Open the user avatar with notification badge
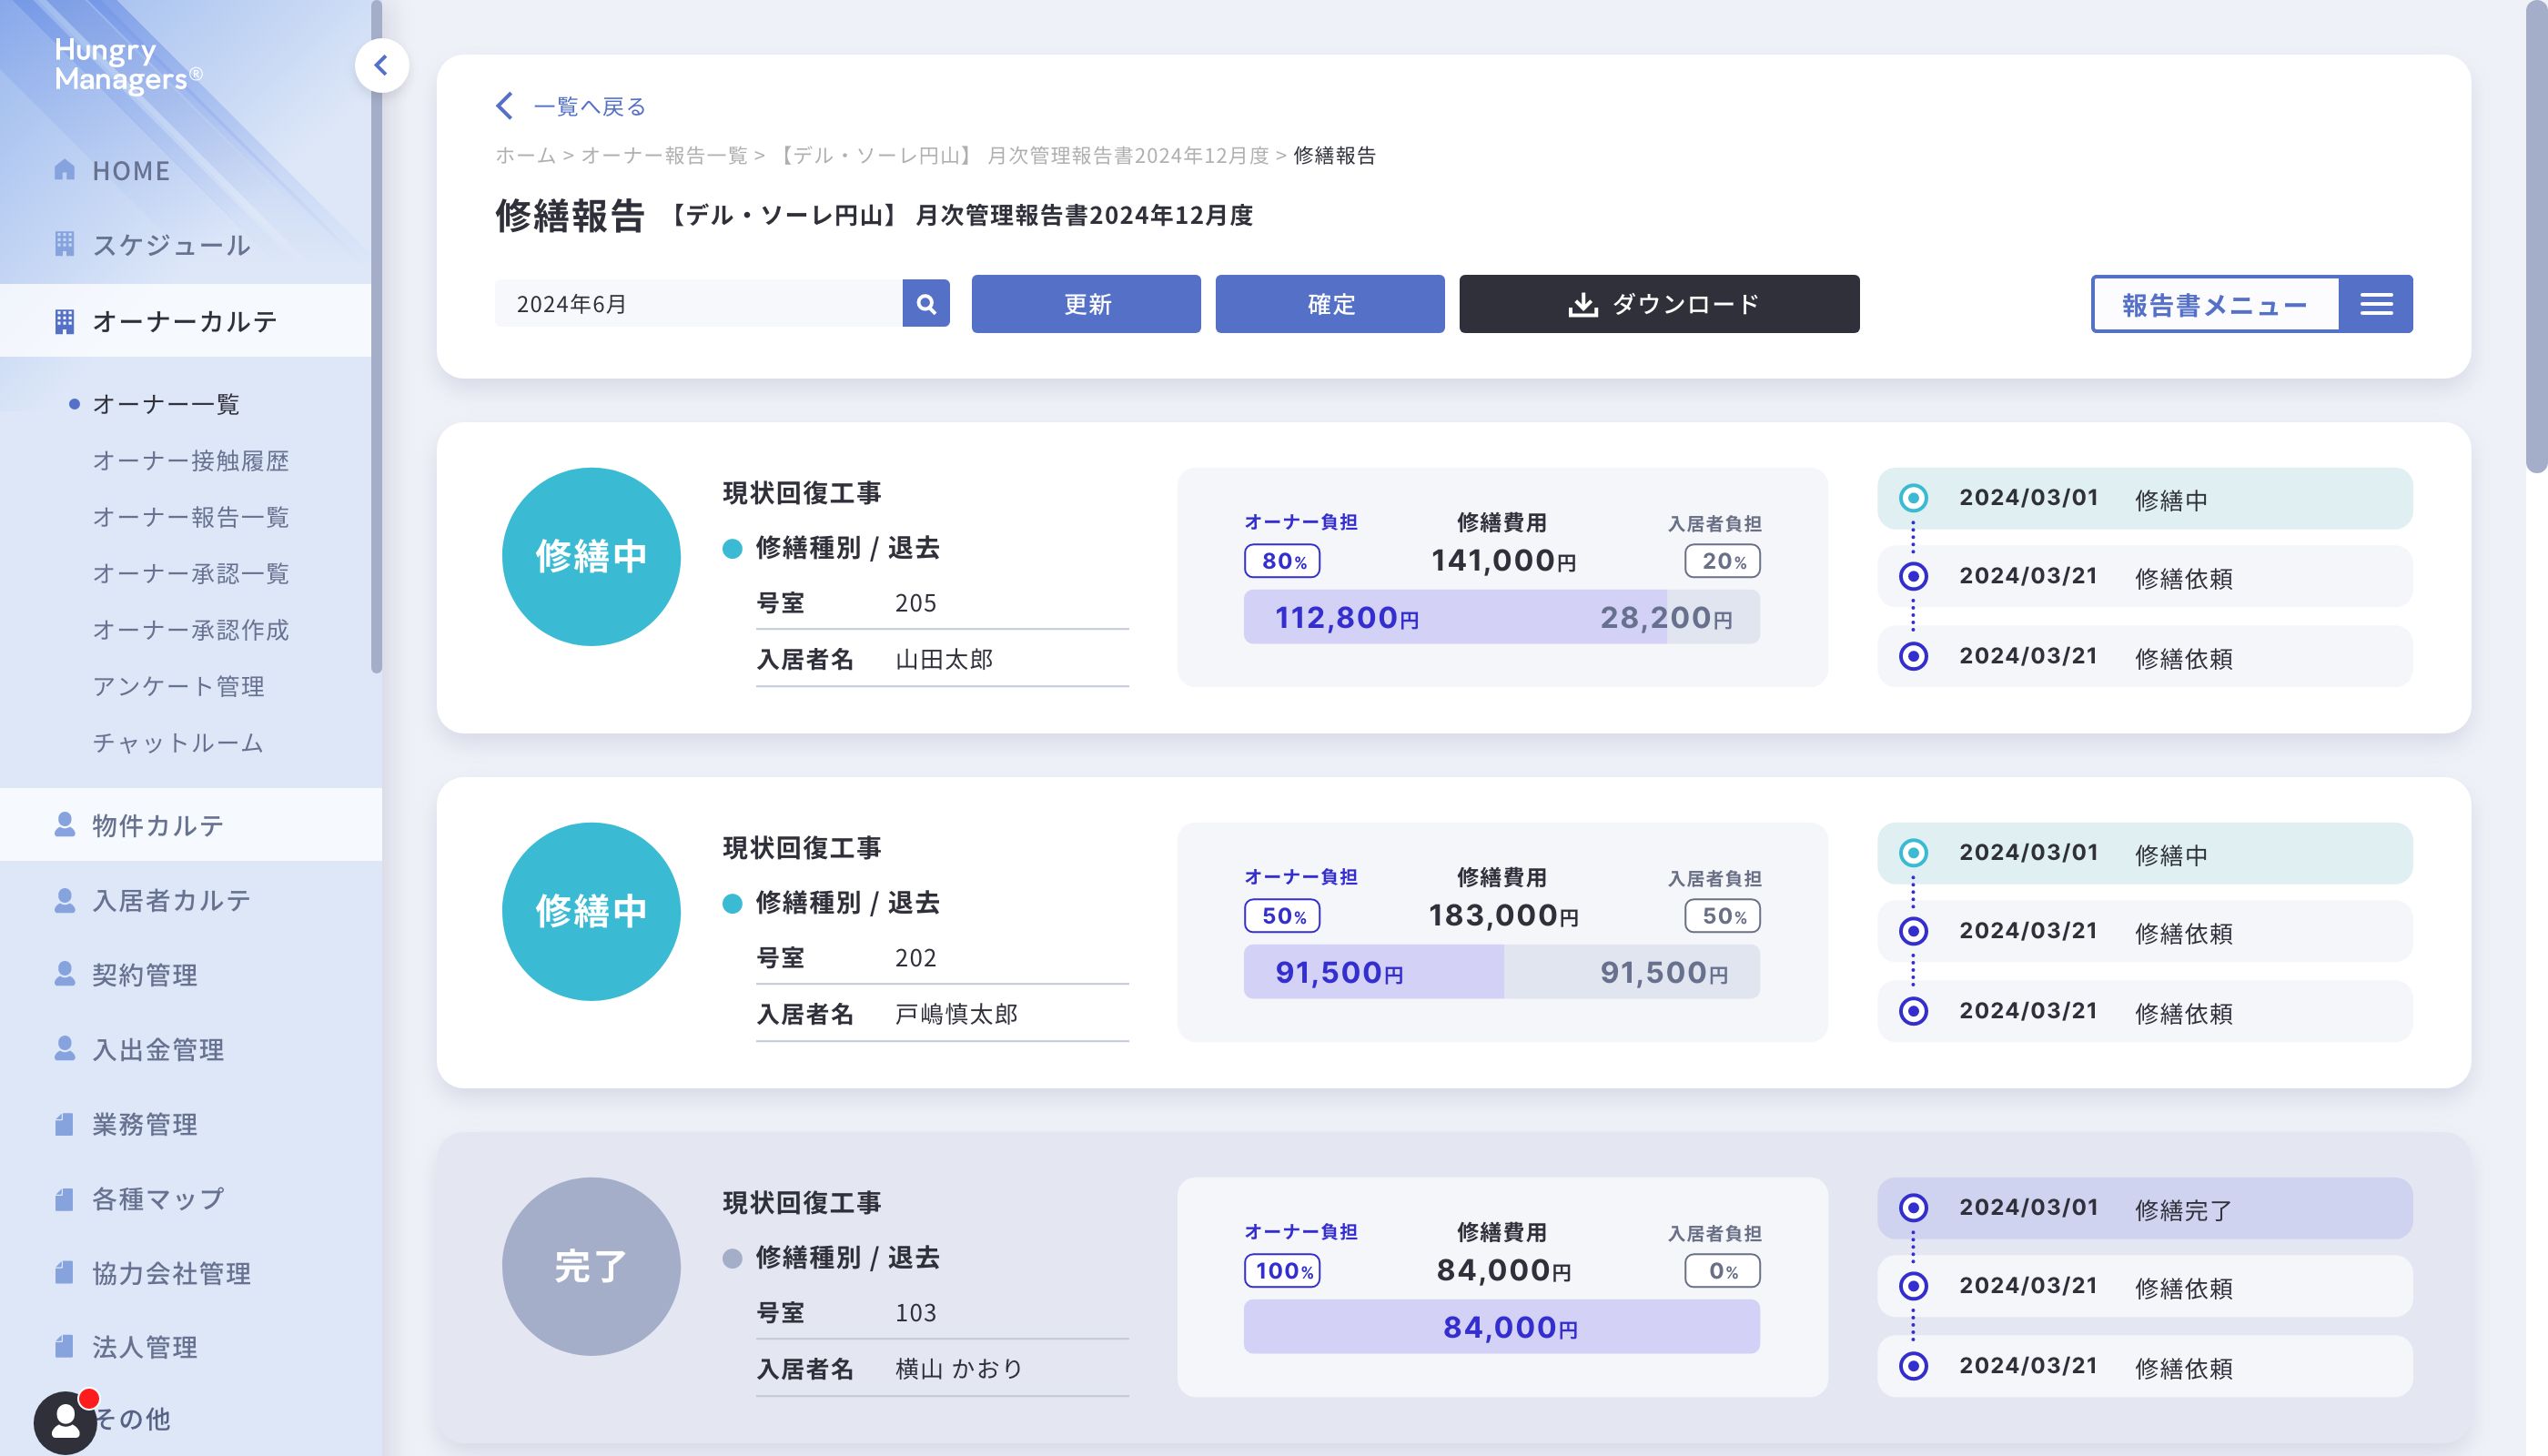The width and height of the screenshot is (2548, 1456). [66, 1421]
